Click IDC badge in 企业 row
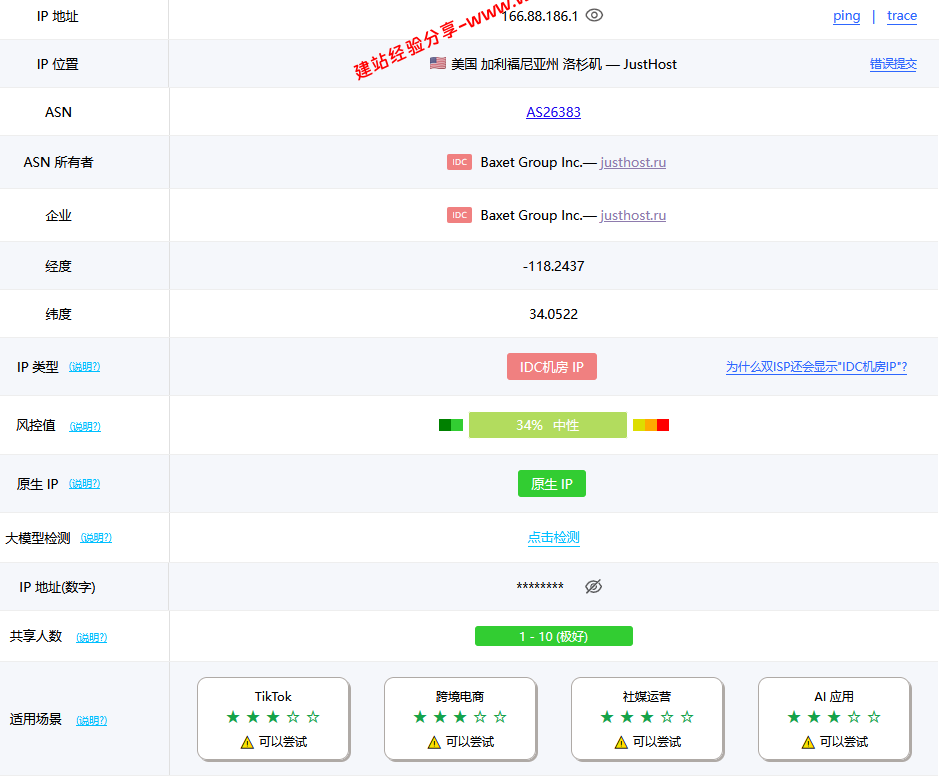 (x=459, y=215)
